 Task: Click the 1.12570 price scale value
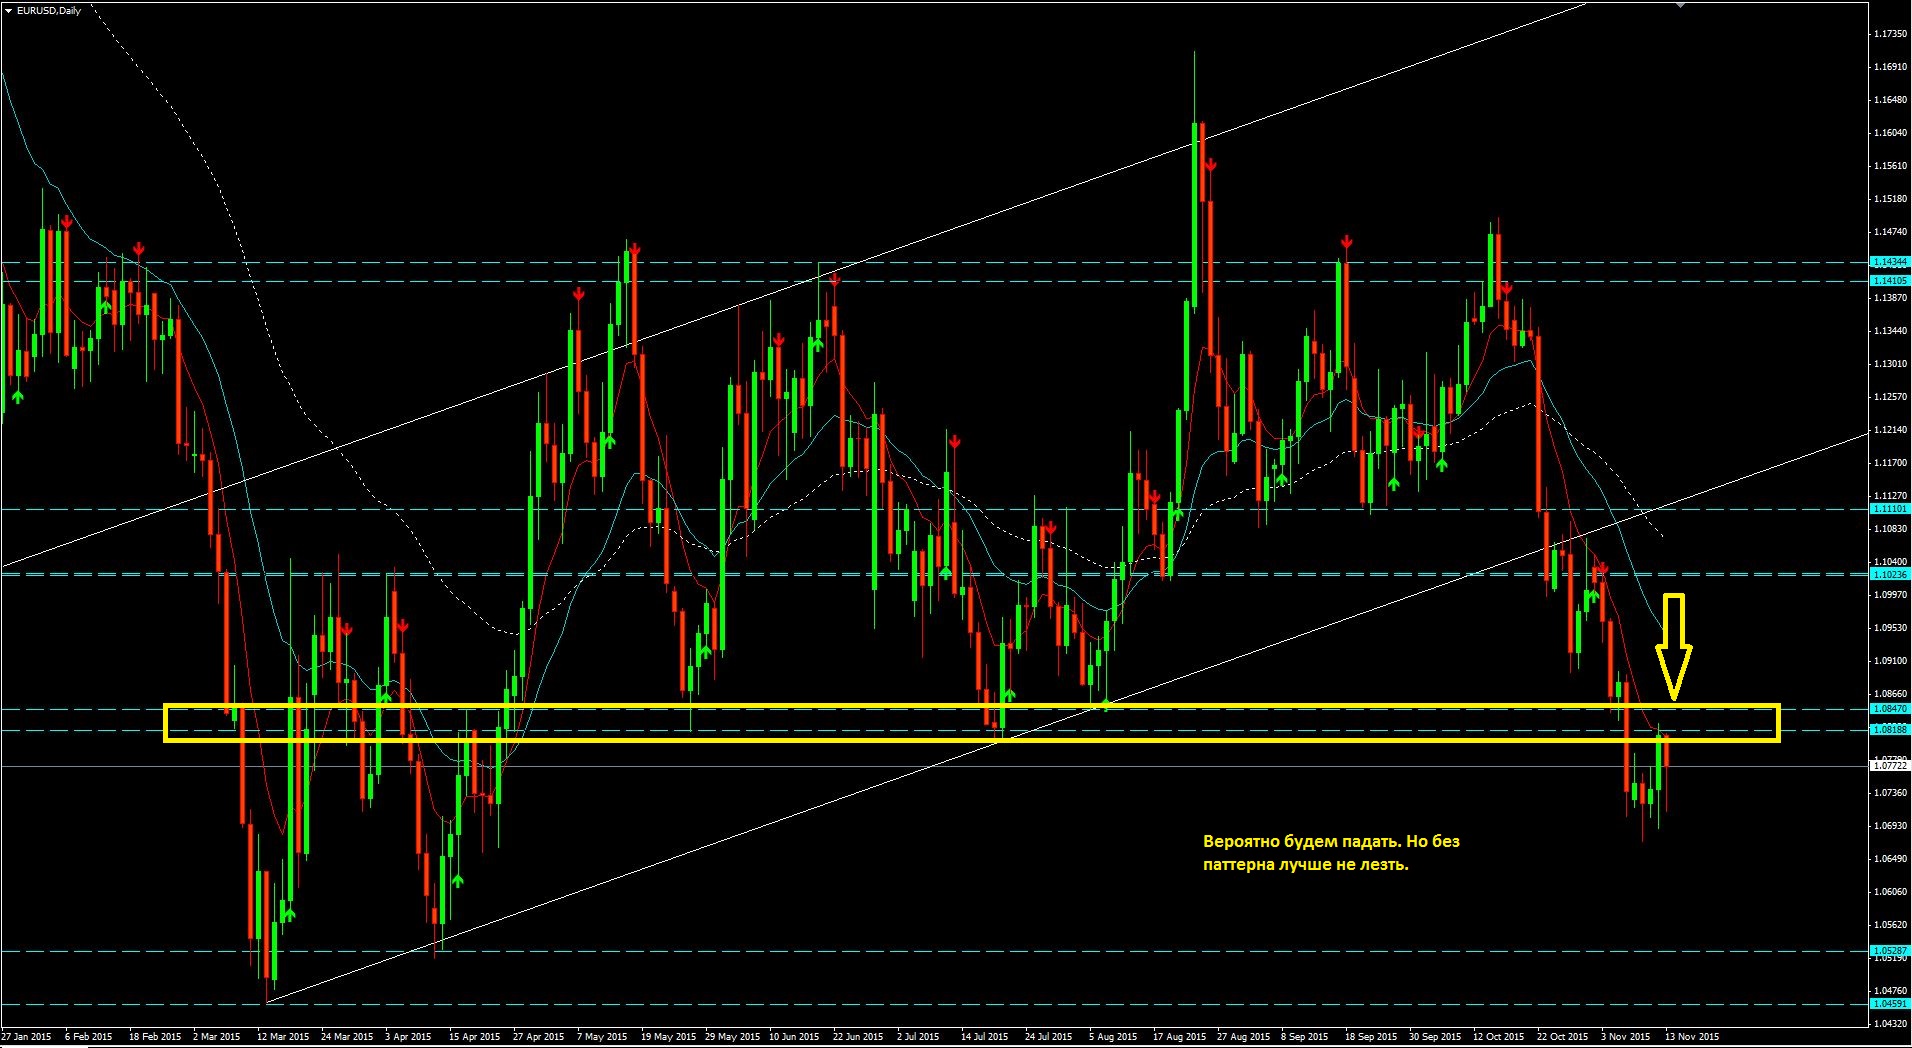point(1889,397)
